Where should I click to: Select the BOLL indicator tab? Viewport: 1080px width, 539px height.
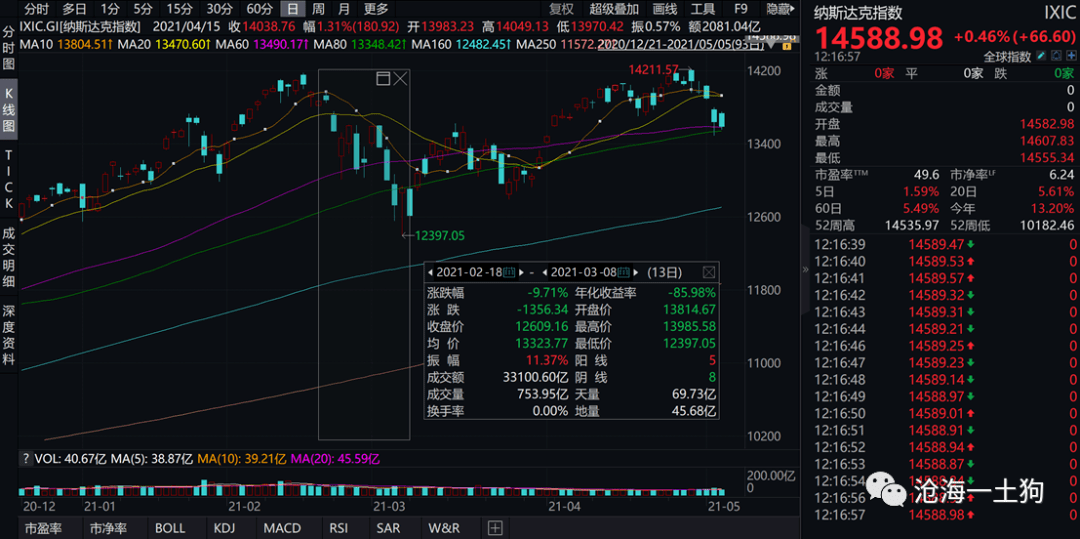[170, 528]
